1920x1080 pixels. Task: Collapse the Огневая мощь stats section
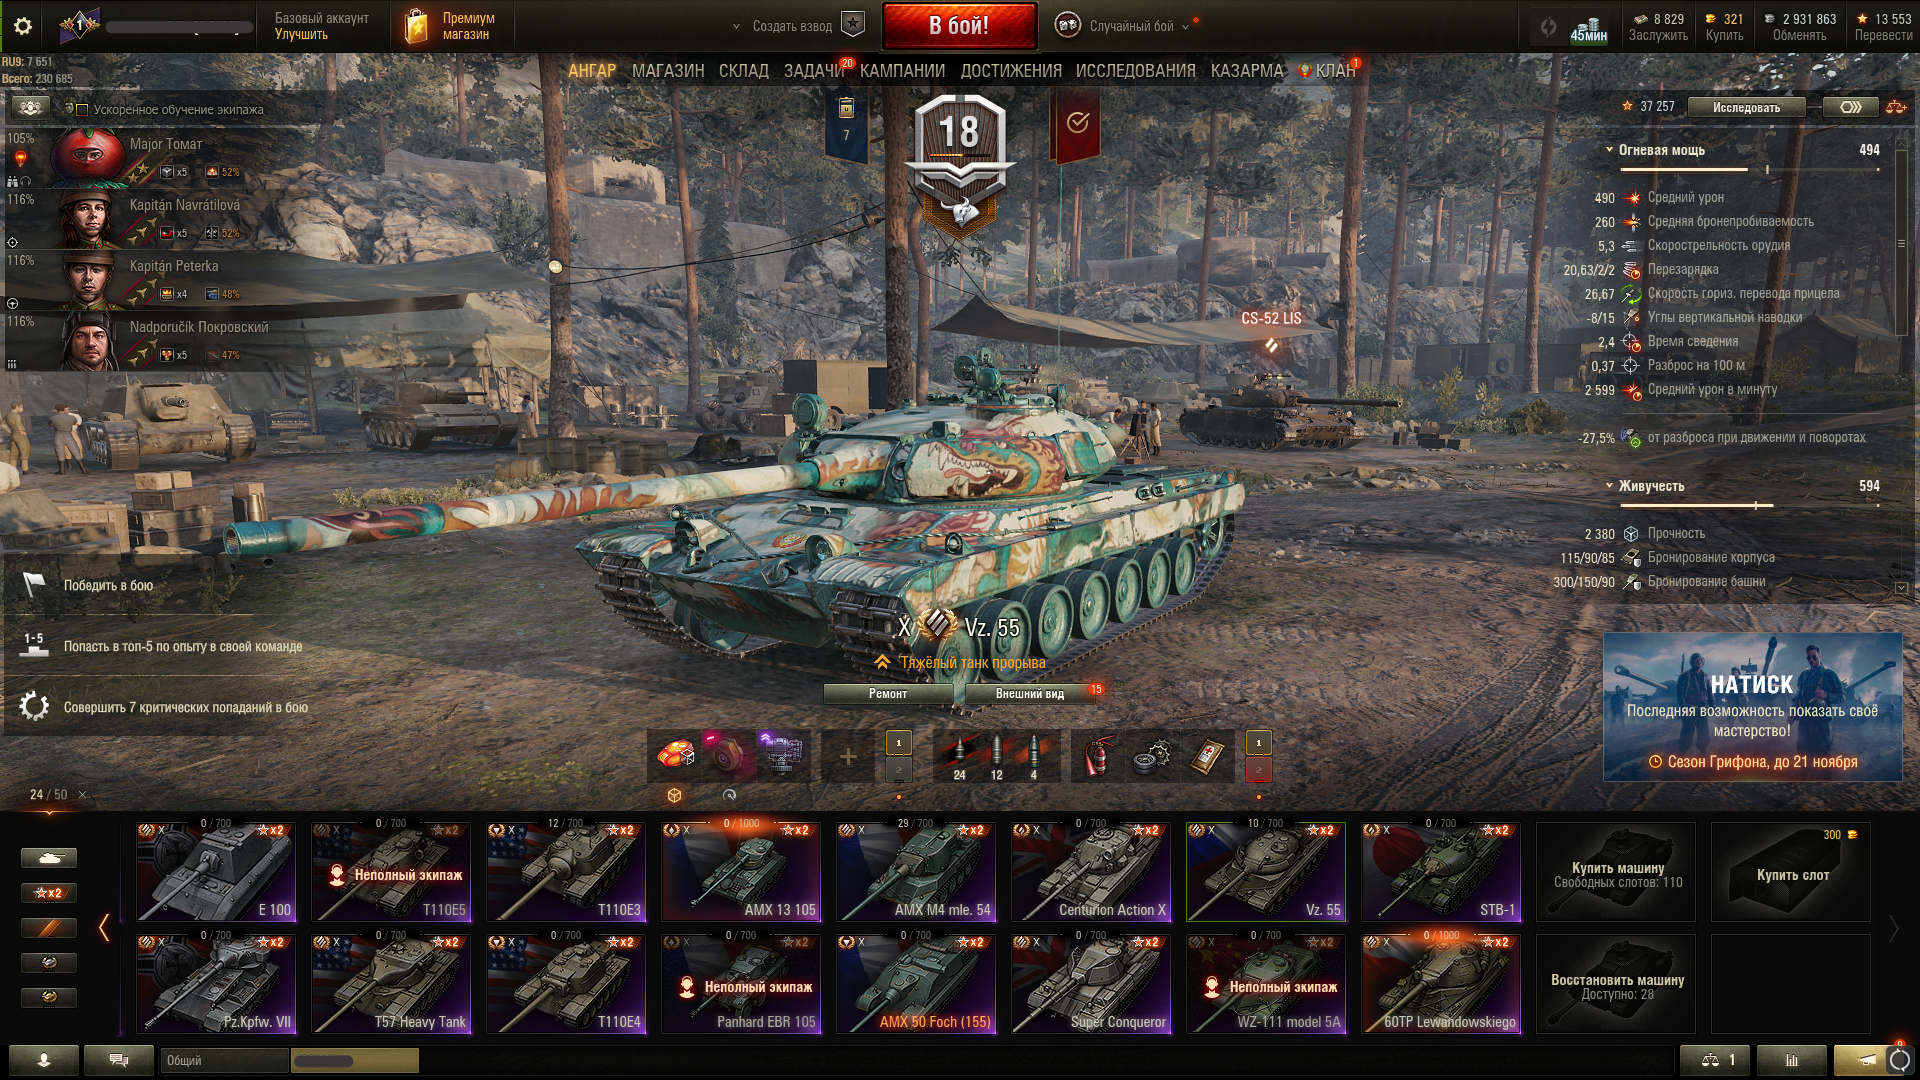[1609, 150]
